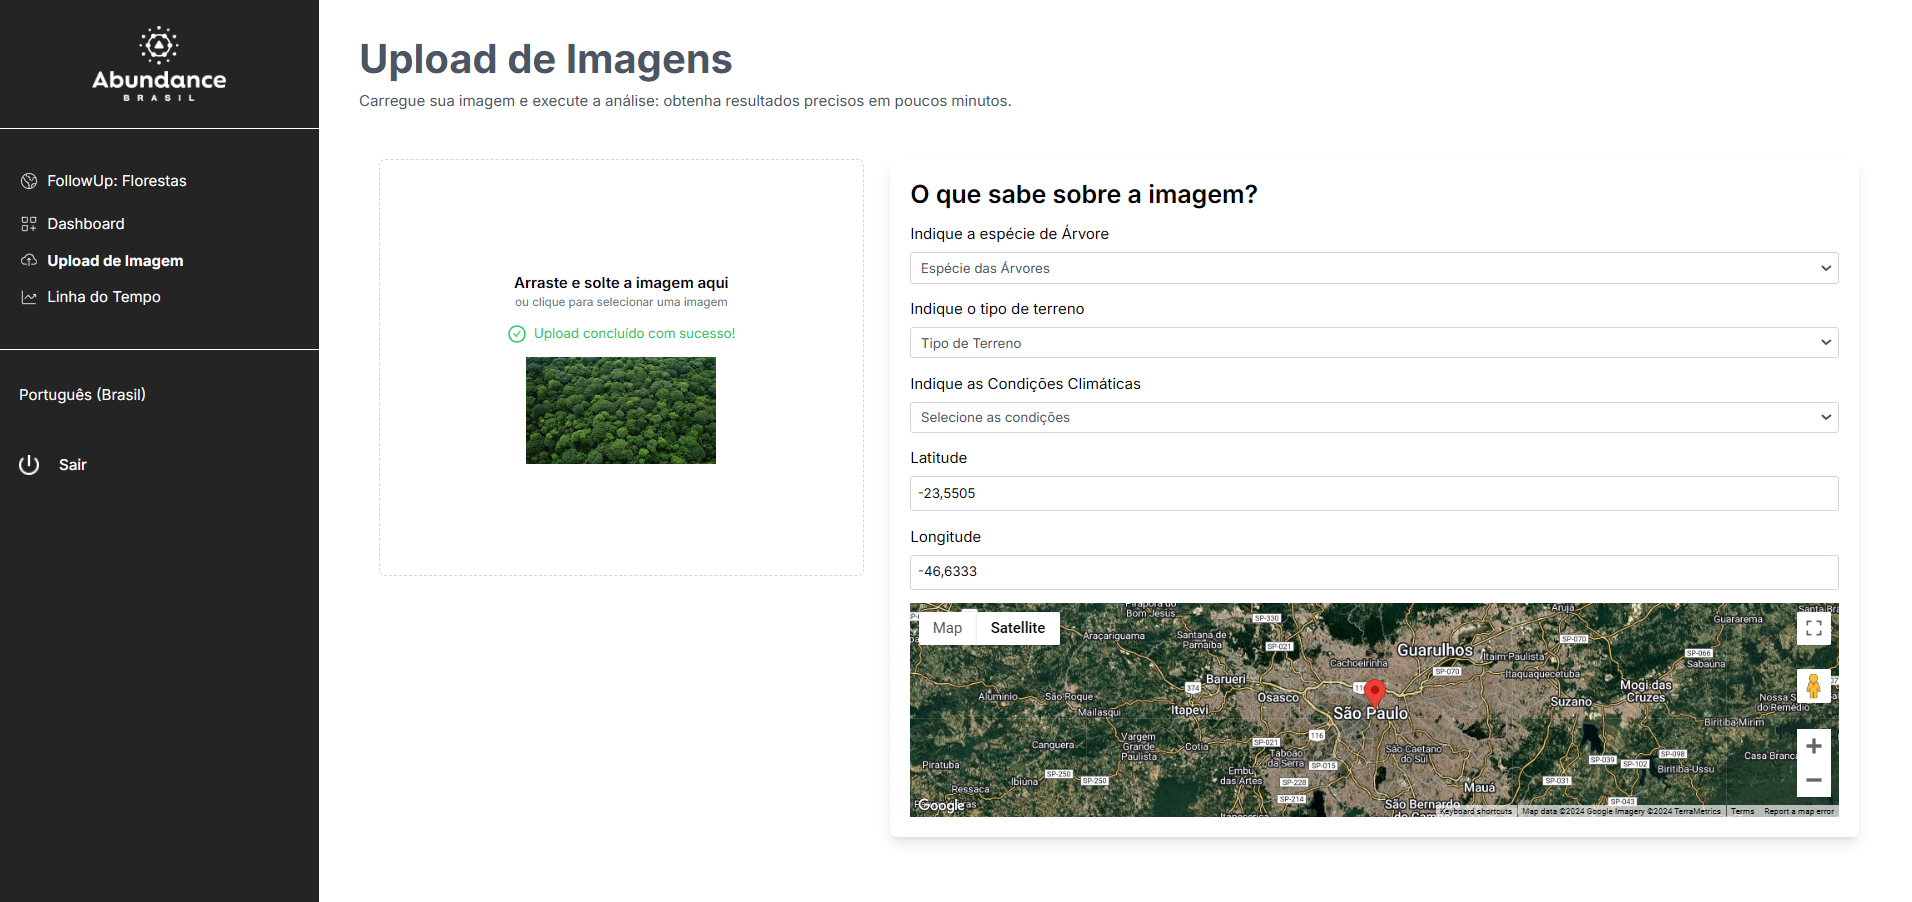Click the uploaded forest image thumbnail
This screenshot has height=902, width=1912.
621,410
